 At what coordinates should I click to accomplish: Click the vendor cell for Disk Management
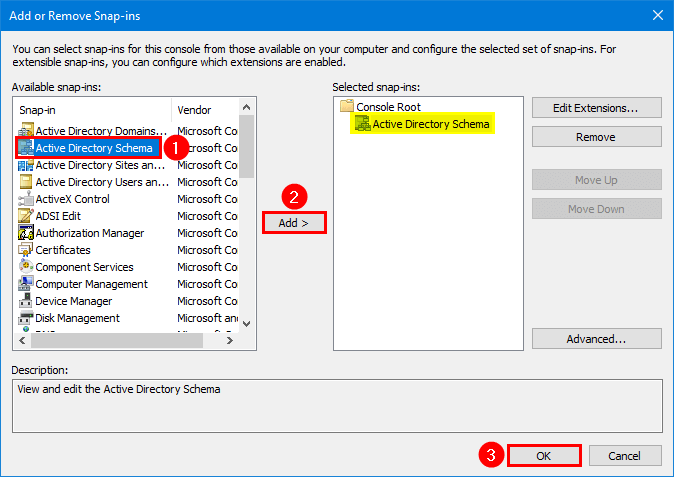coord(208,318)
